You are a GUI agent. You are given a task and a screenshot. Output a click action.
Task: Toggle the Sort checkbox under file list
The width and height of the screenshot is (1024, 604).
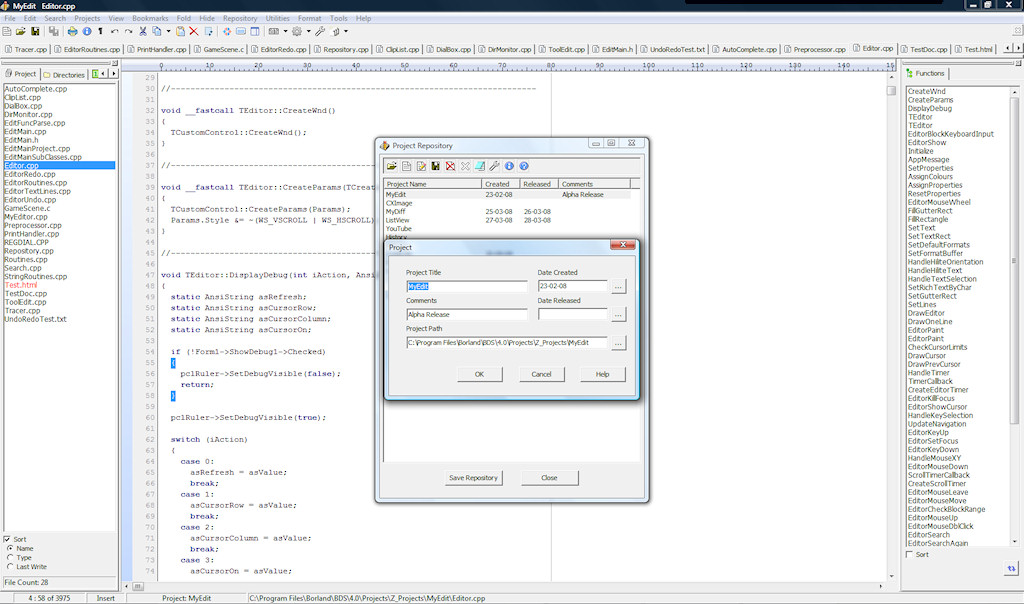pyautogui.click(x=7, y=539)
